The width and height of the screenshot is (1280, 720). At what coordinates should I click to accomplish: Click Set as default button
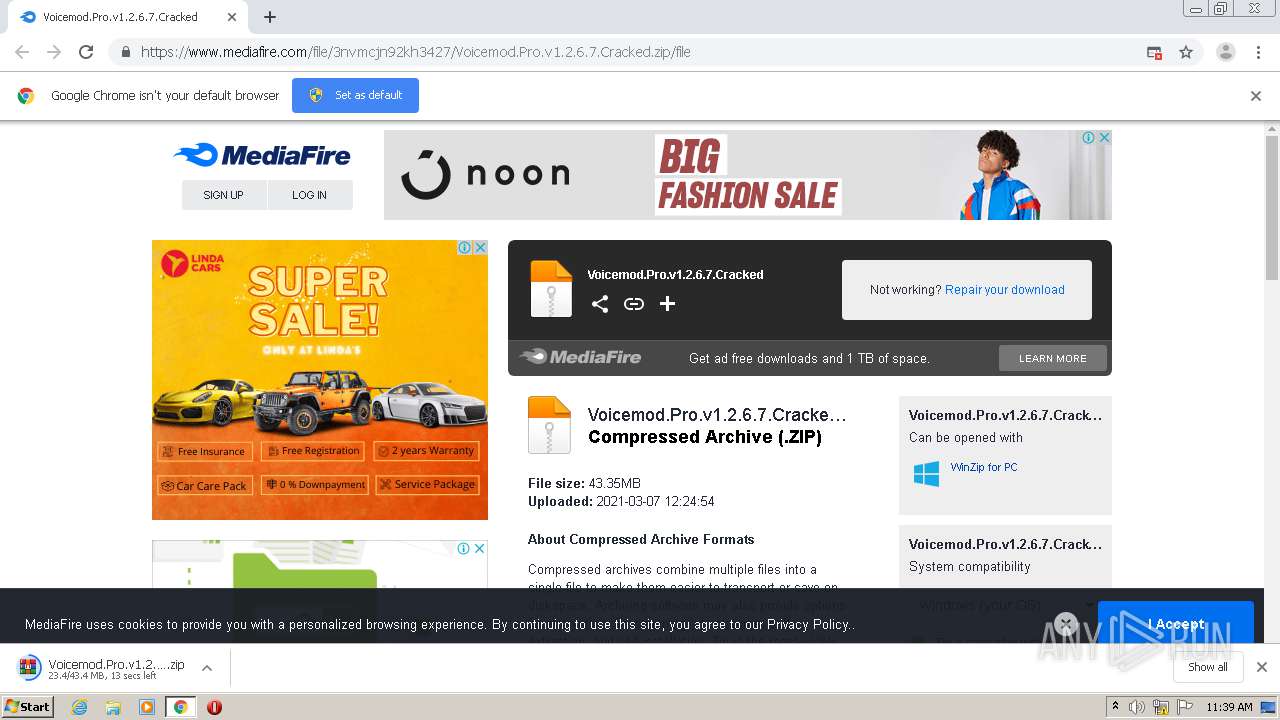[x=355, y=95]
